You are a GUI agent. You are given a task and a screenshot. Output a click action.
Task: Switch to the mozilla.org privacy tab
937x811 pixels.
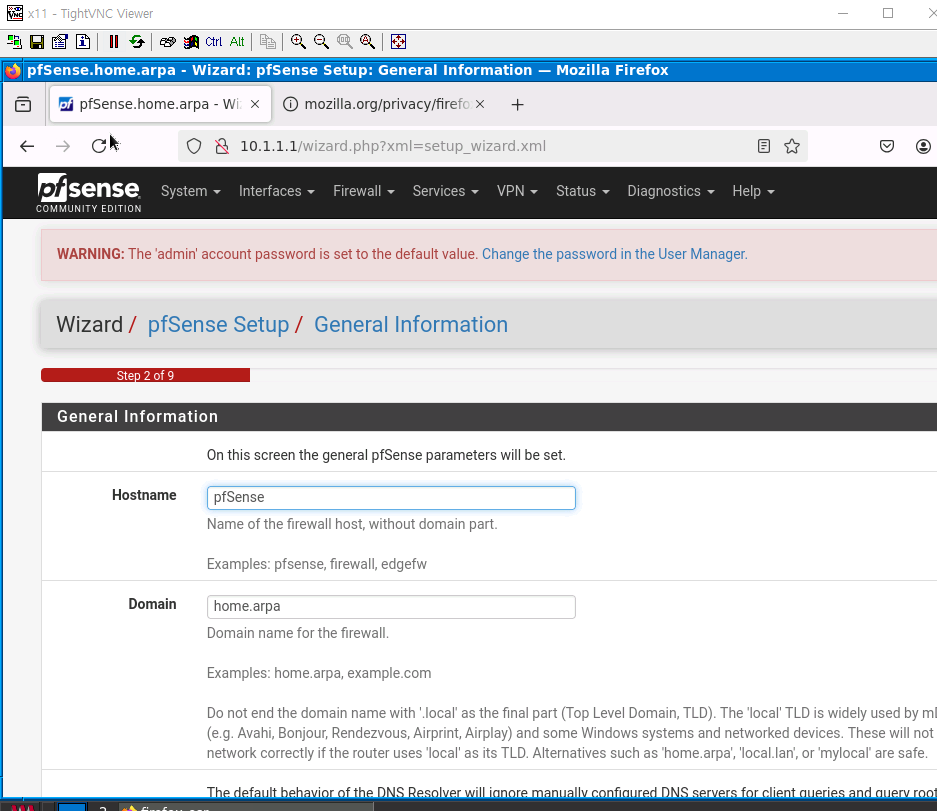[385, 105]
